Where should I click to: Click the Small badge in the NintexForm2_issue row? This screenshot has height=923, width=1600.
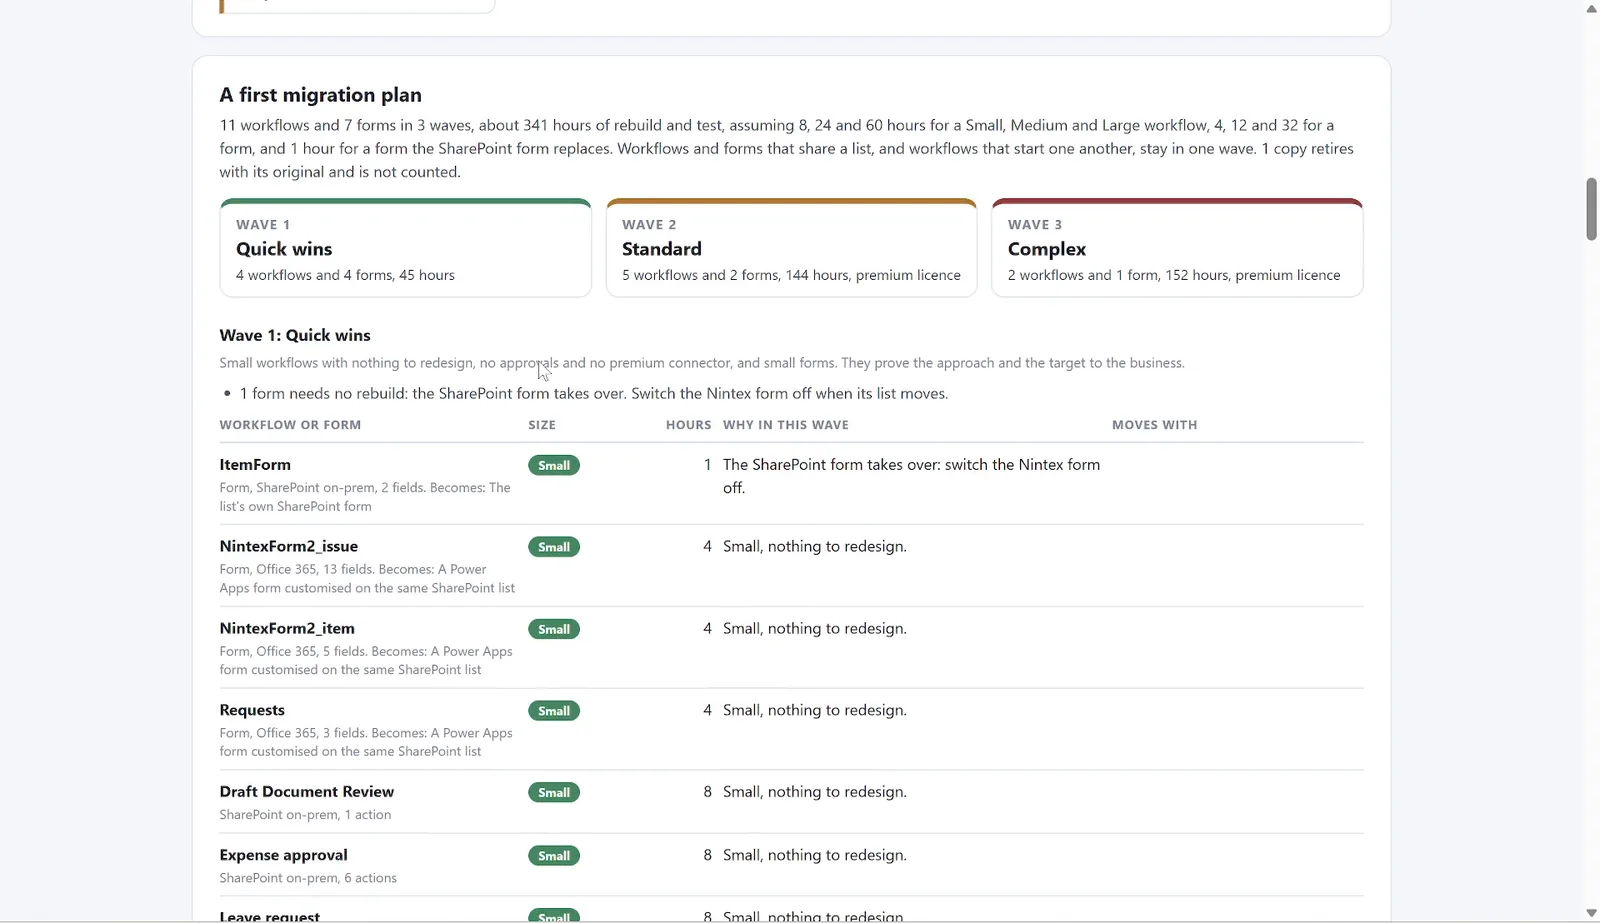tap(554, 547)
